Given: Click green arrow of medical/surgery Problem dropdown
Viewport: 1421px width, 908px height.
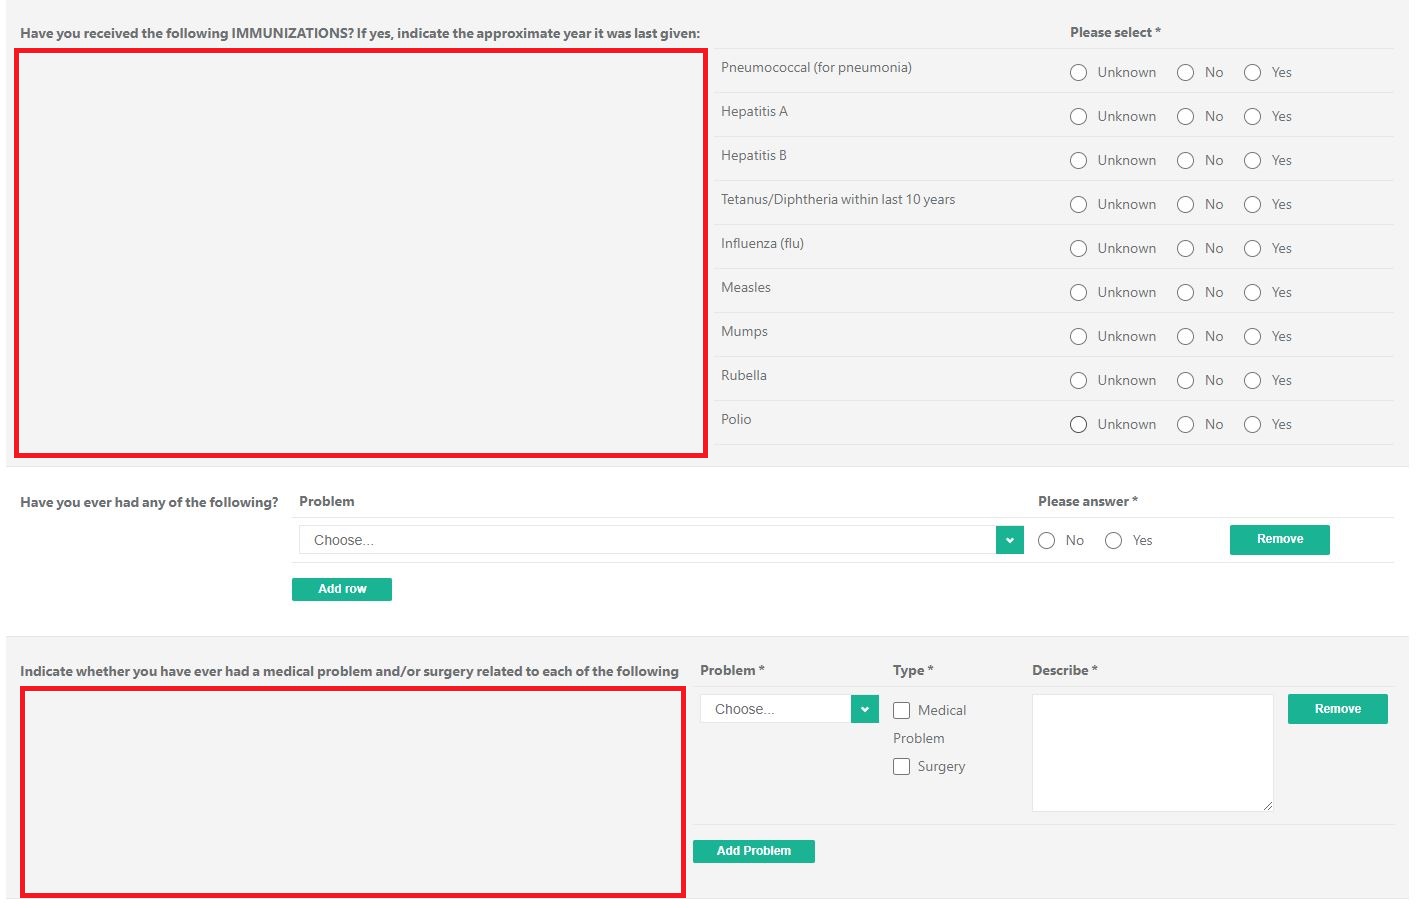Looking at the screenshot, I should pyautogui.click(x=865, y=709).
